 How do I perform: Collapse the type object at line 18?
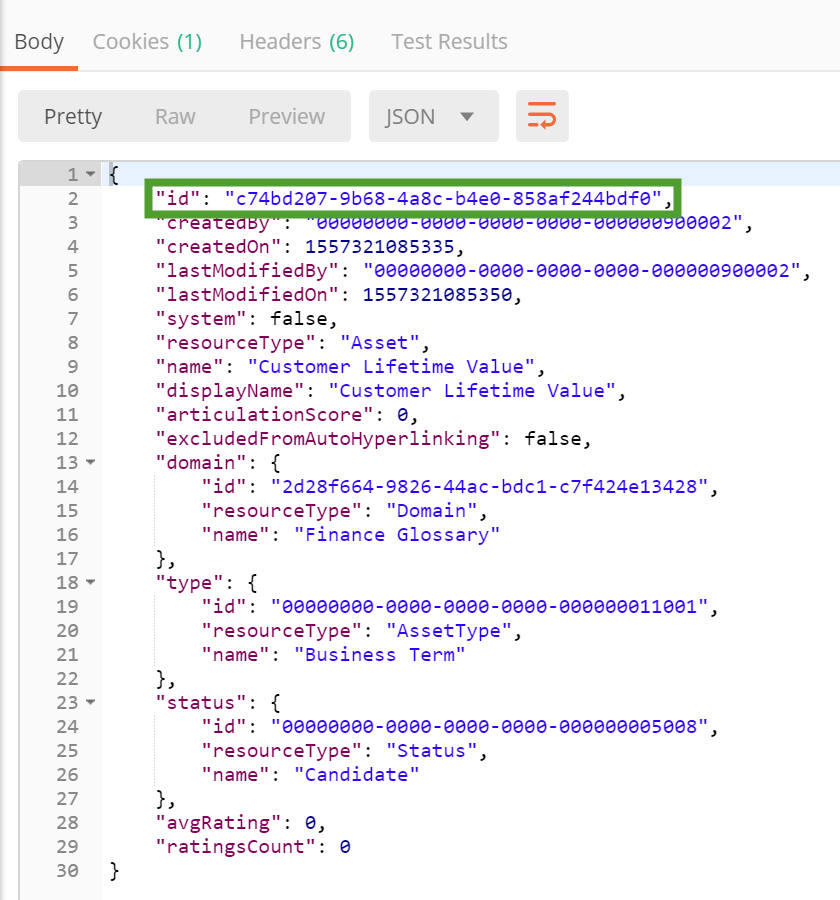coord(91,582)
